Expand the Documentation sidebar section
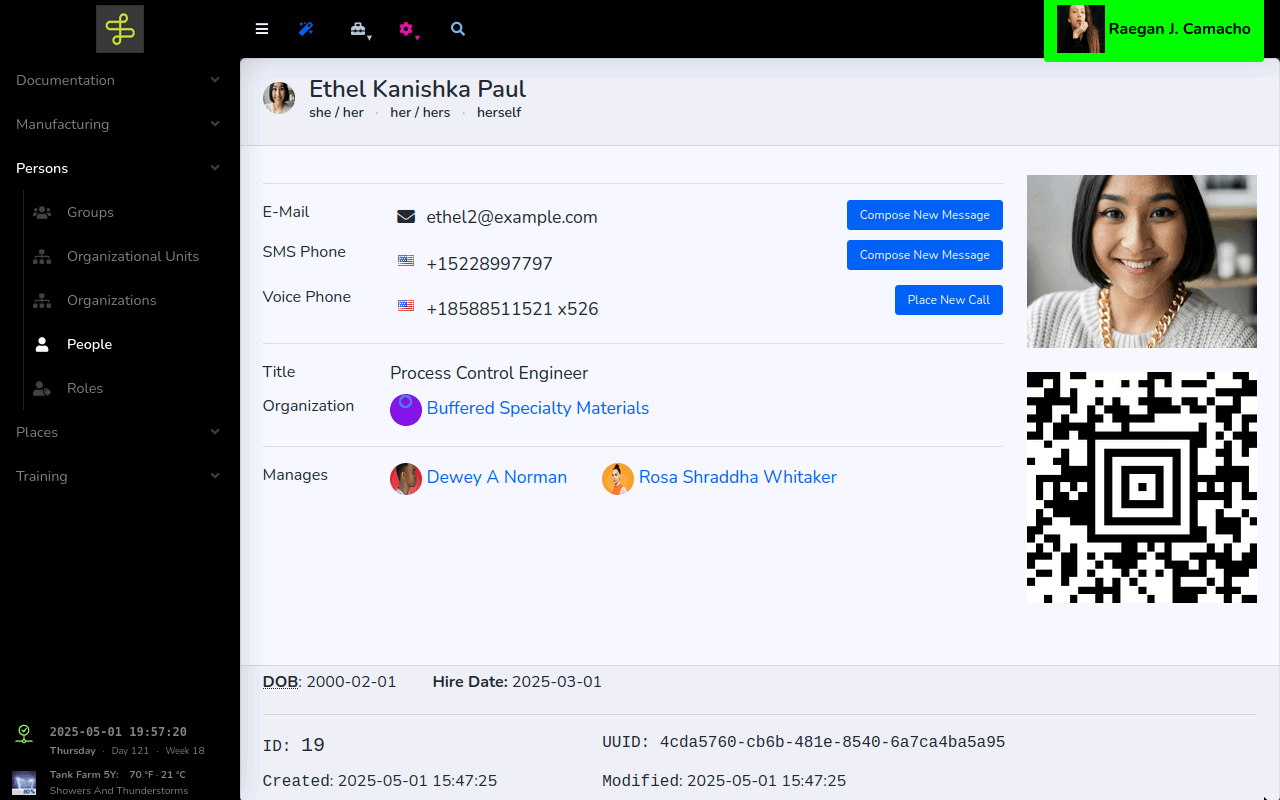The height and width of the screenshot is (800, 1280). (119, 80)
